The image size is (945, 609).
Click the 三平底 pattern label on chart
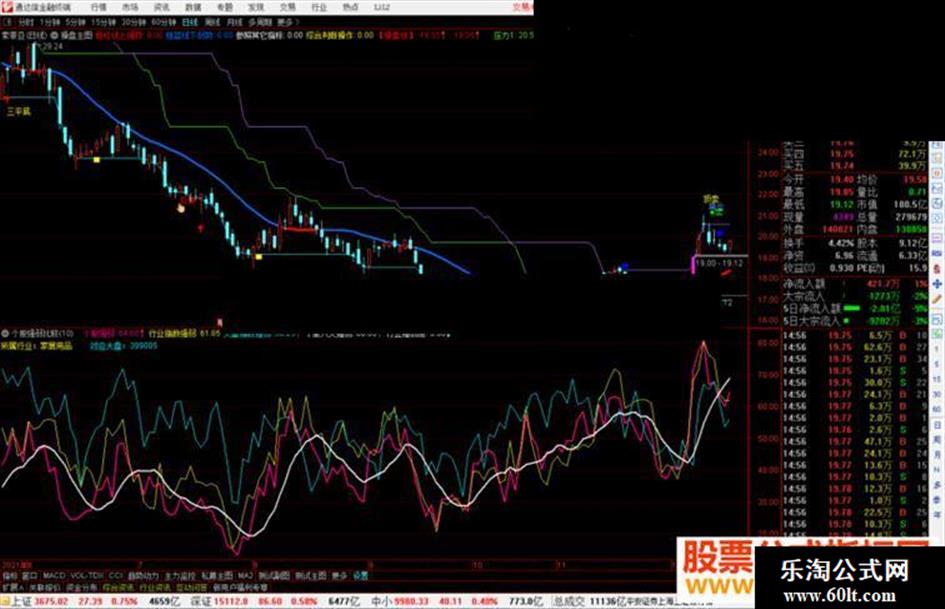19,111
